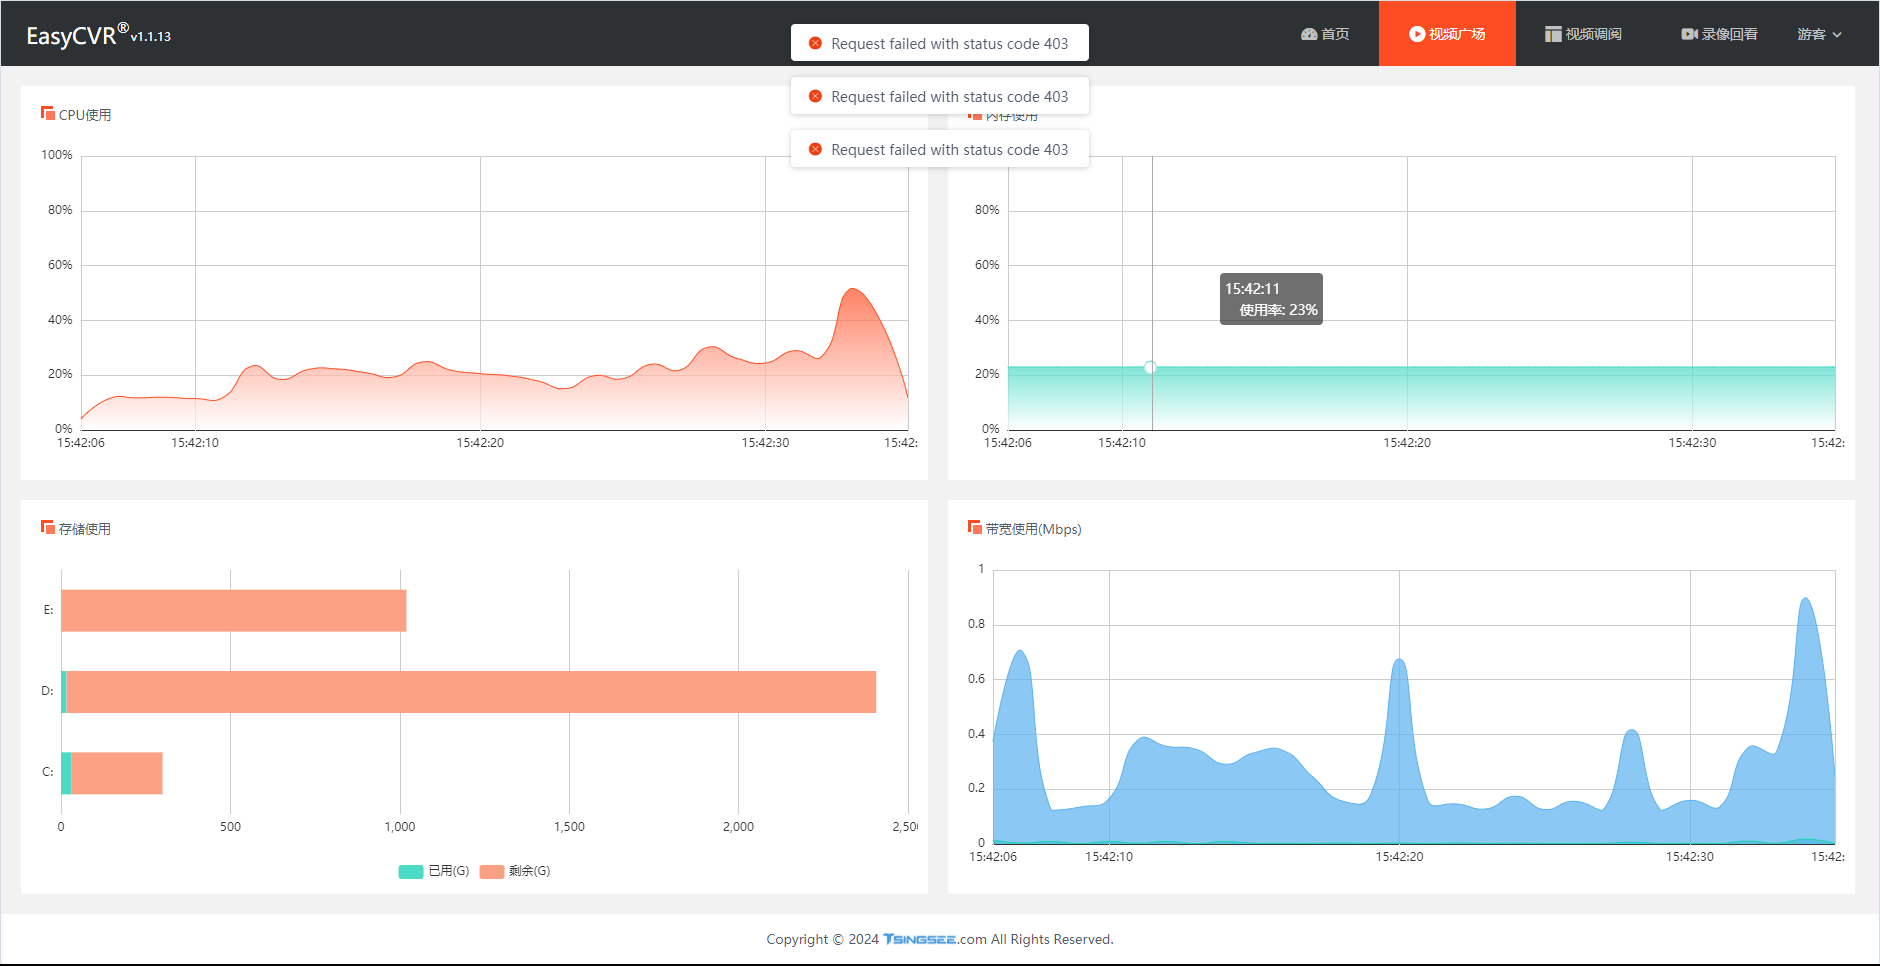The image size is (1880, 966).
Task: Click the red error icon in top notification
Action: [x=815, y=43]
